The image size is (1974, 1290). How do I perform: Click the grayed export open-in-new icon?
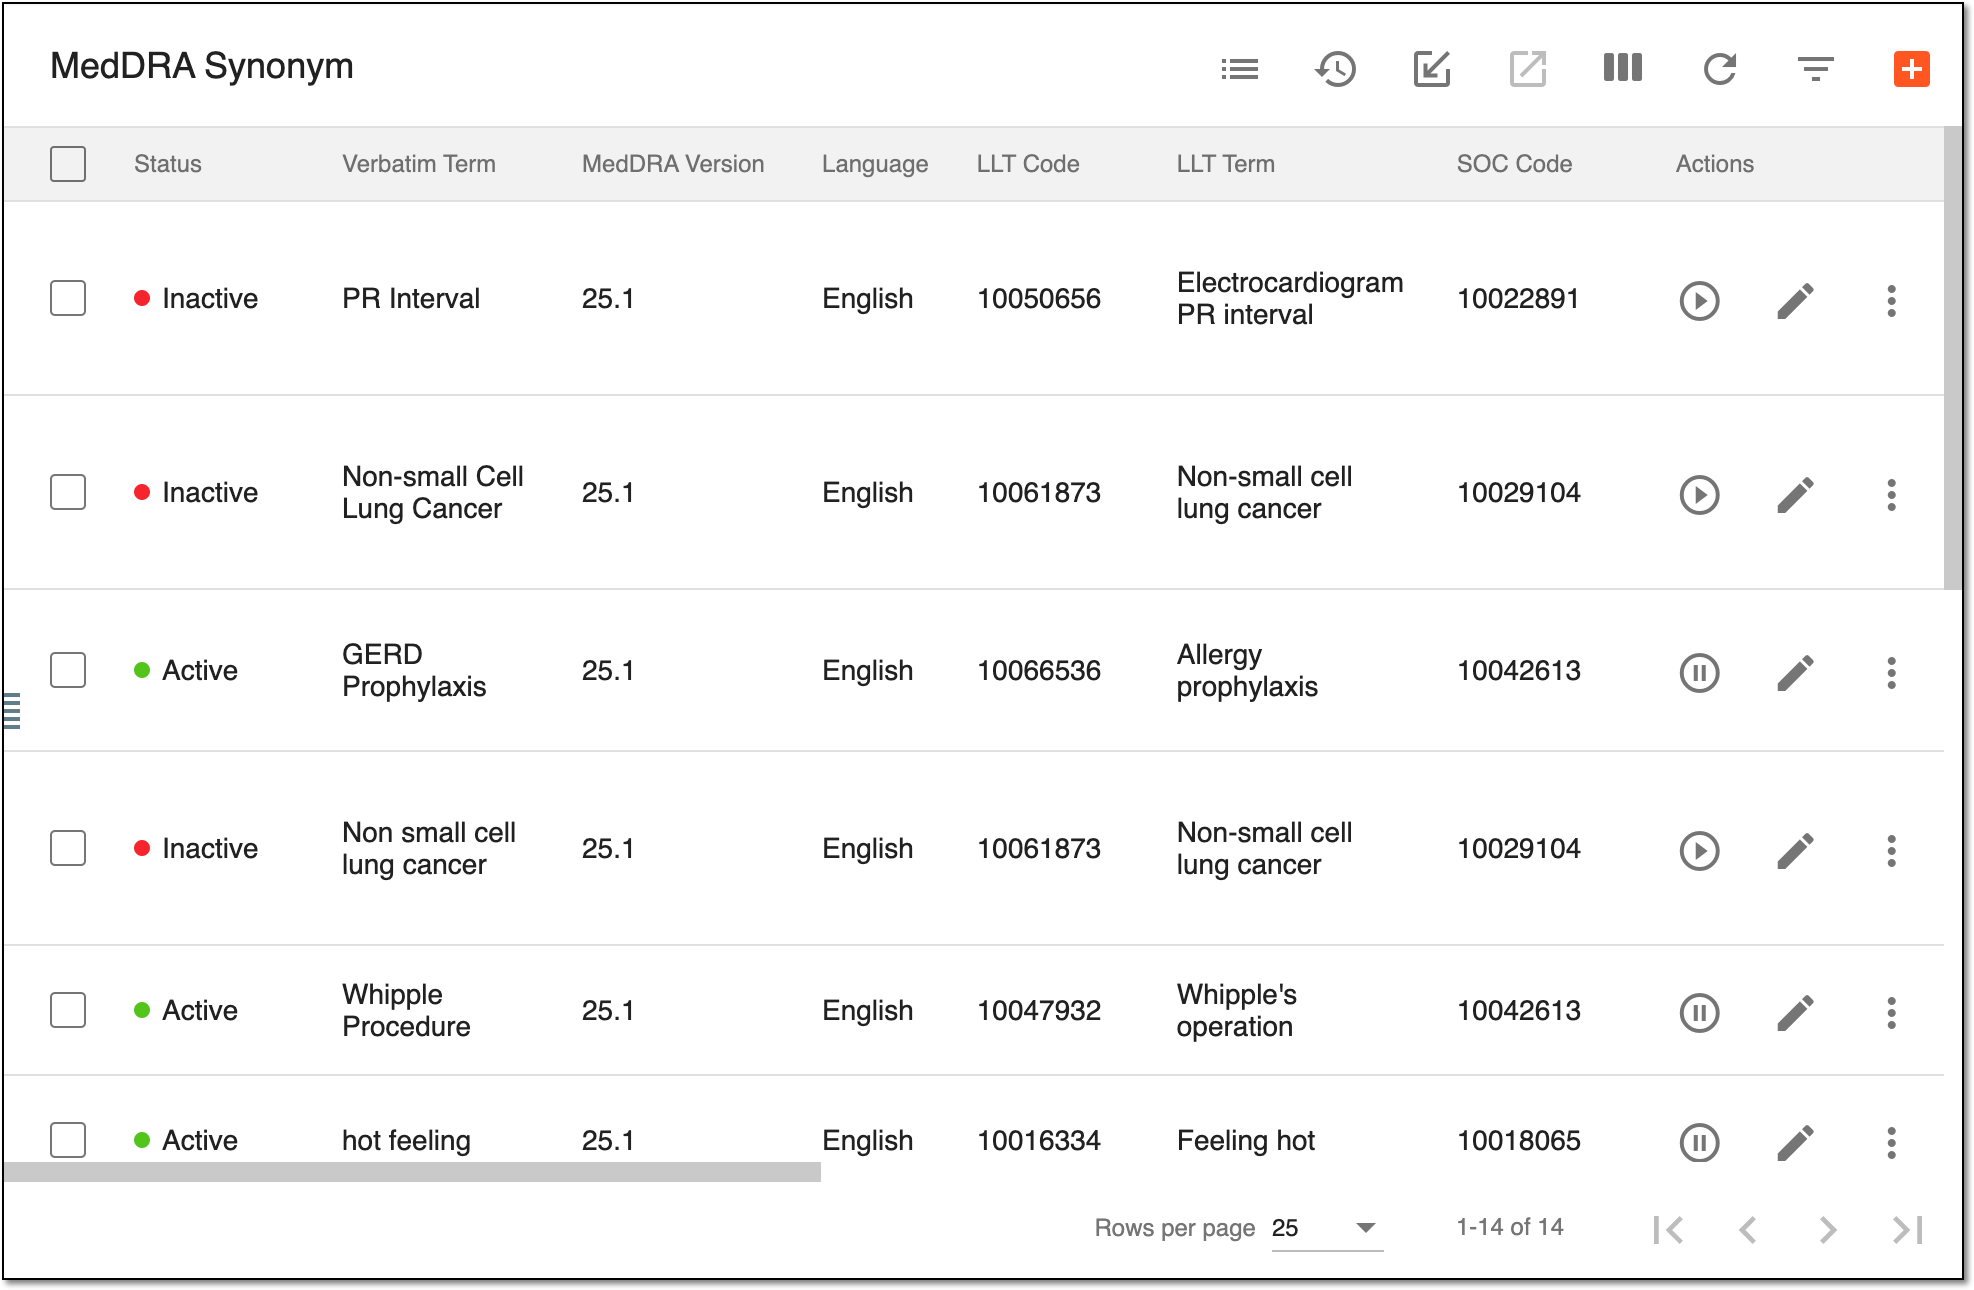click(x=1527, y=69)
